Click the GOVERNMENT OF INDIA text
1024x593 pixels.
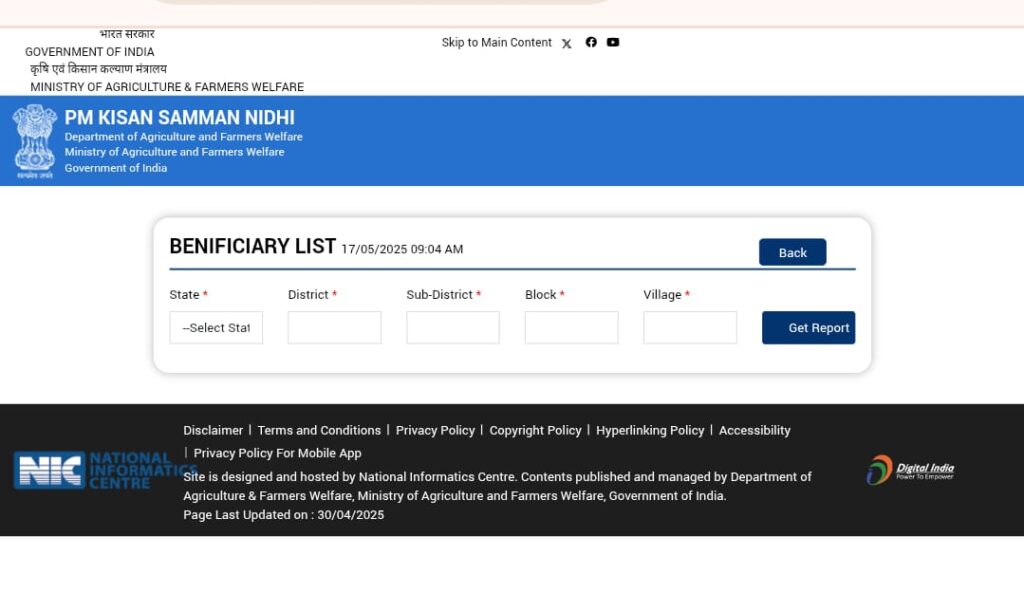pyautogui.click(x=89, y=52)
